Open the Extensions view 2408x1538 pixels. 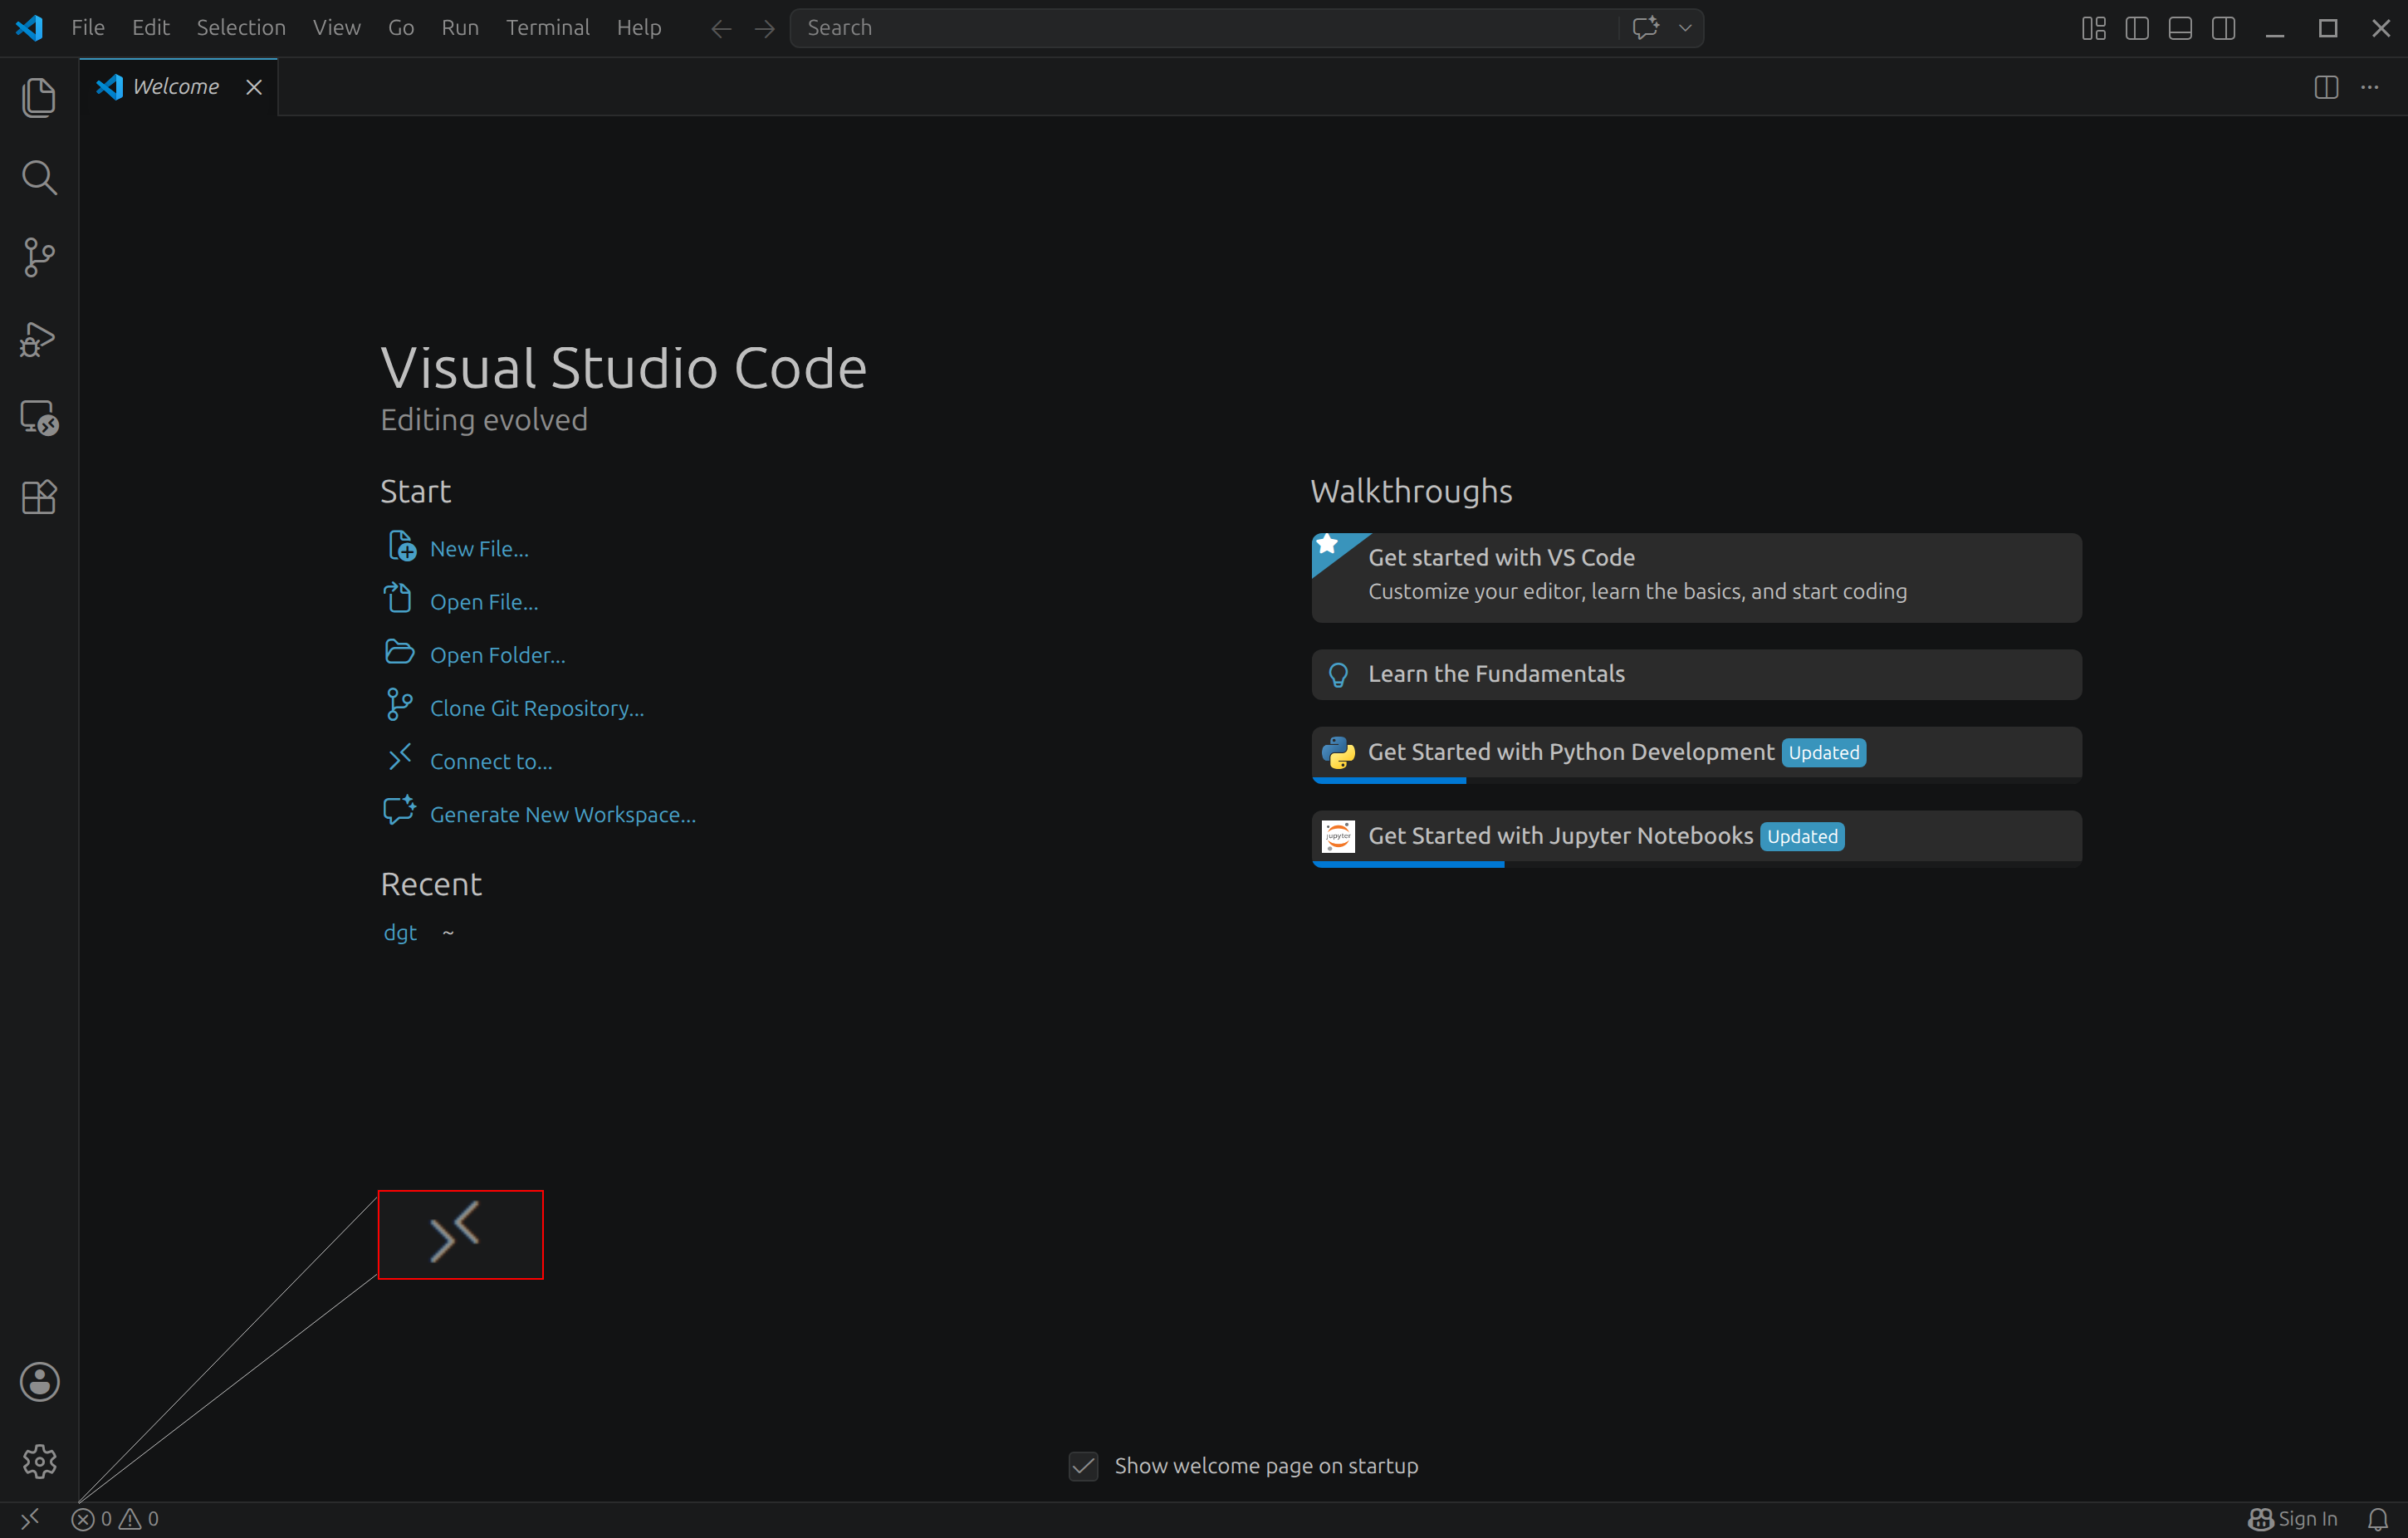39,497
